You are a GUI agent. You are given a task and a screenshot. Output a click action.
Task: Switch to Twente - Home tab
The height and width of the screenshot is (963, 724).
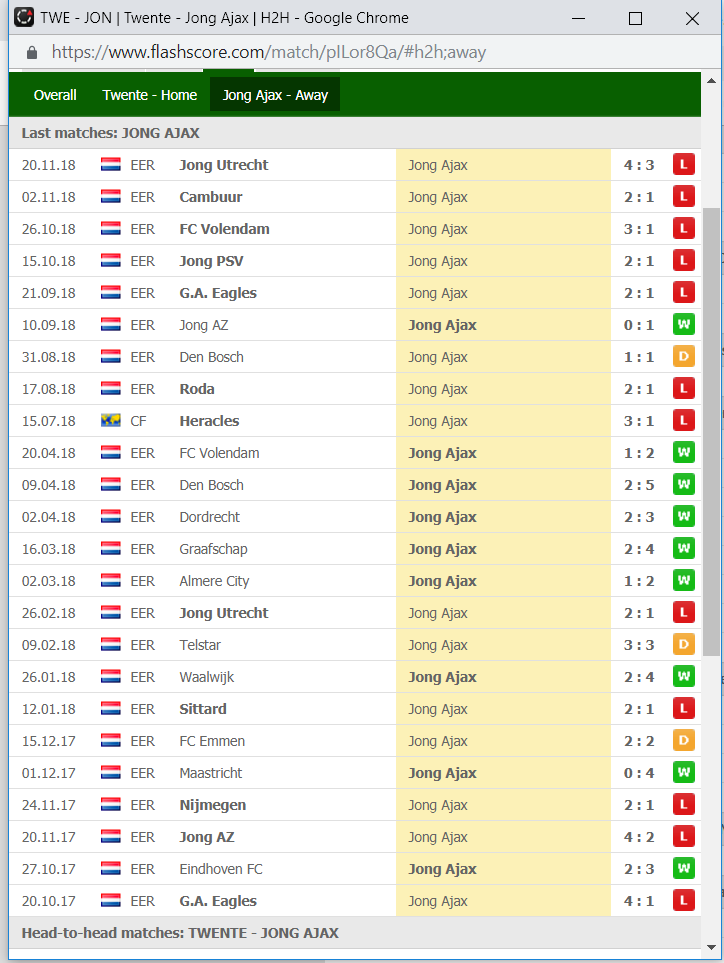point(150,95)
